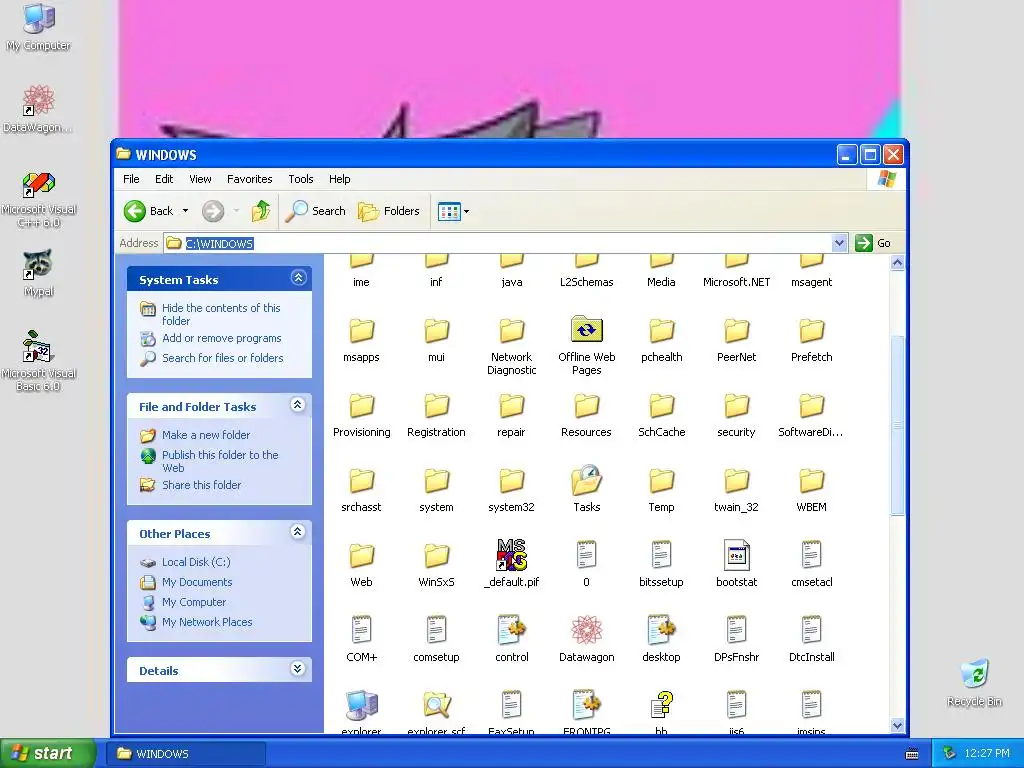Click the WINDOWS taskbar button
The image size is (1024, 768).
tap(185, 754)
